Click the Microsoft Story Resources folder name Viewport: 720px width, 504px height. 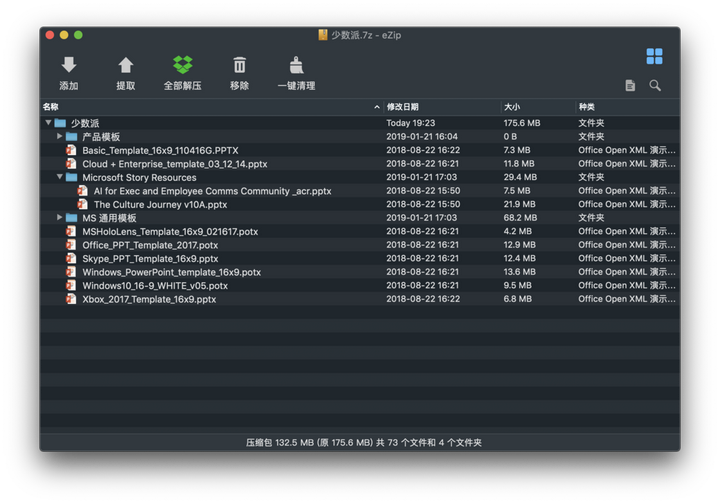(139, 177)
